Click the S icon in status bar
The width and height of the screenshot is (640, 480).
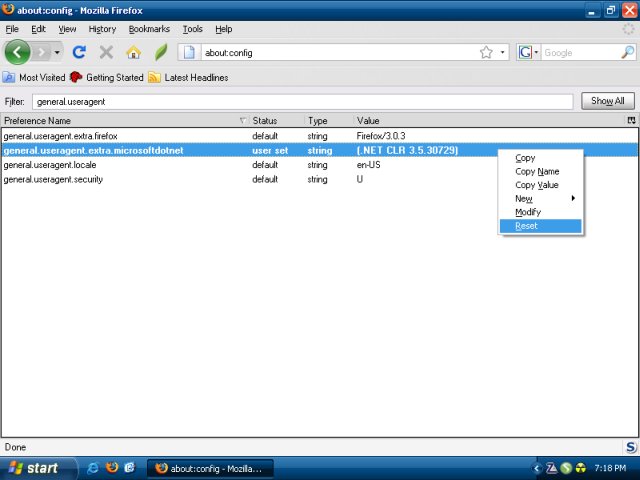tap(630, 447)
